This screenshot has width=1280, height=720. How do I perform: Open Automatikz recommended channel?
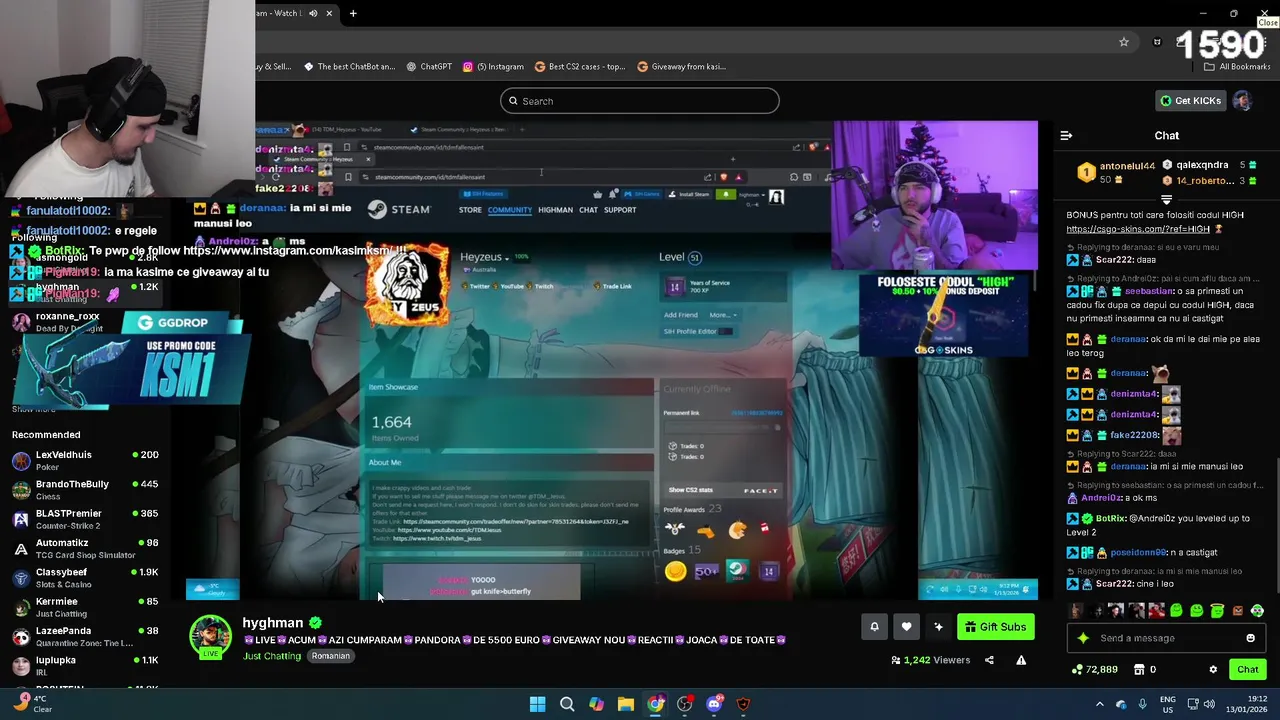[85, 549]
